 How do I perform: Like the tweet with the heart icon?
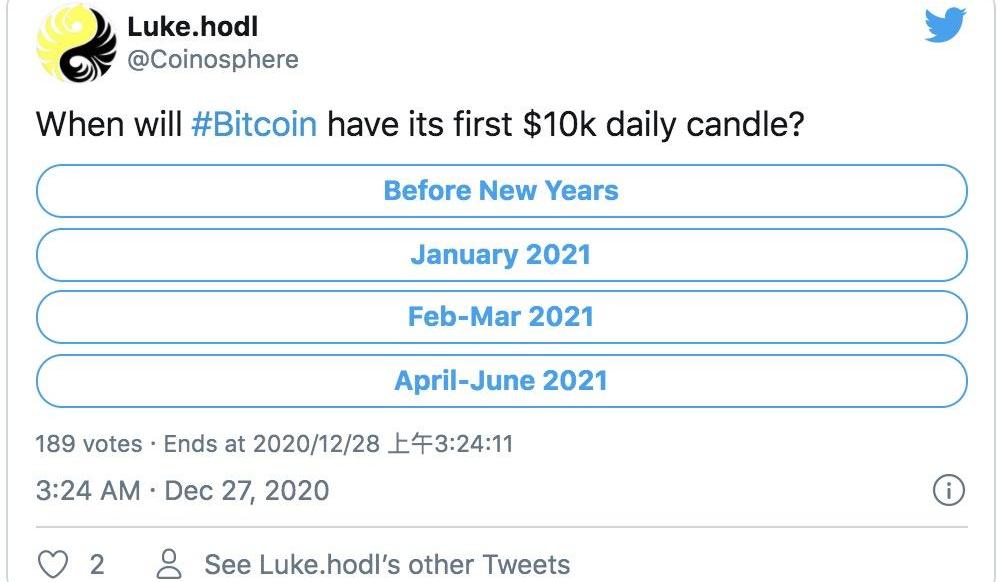[x=53, y=564]
